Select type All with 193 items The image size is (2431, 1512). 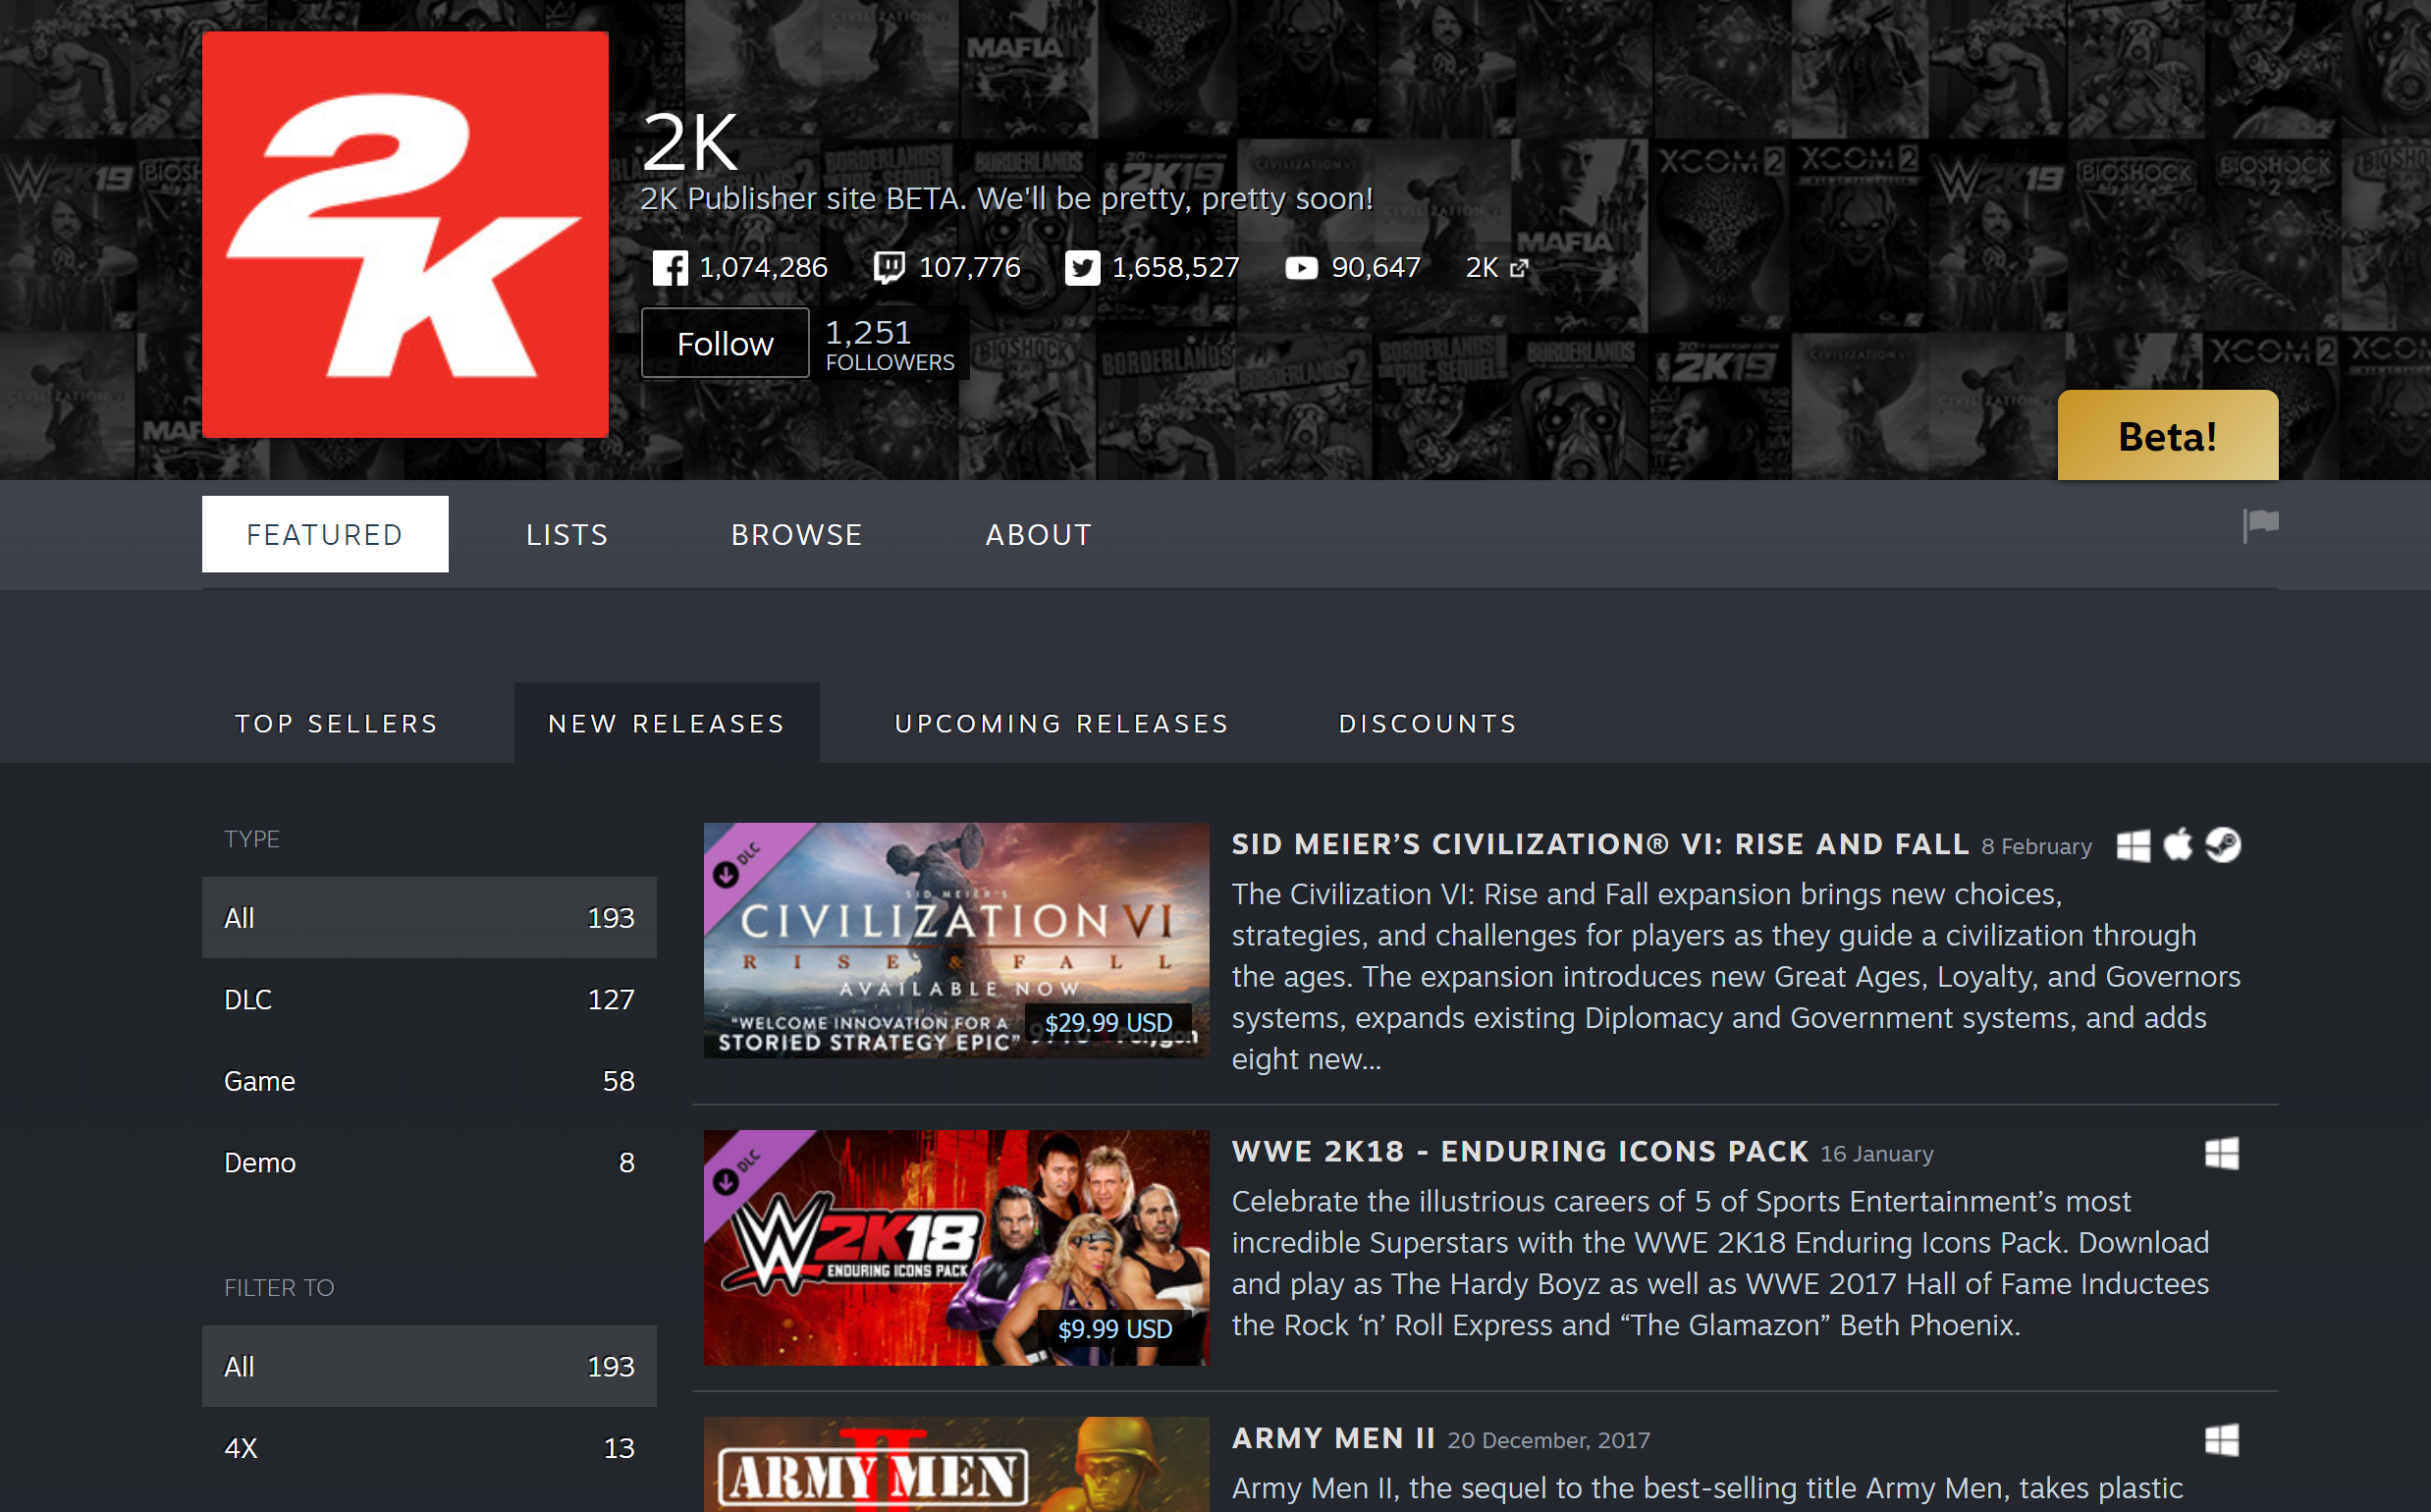click(429, 918)
